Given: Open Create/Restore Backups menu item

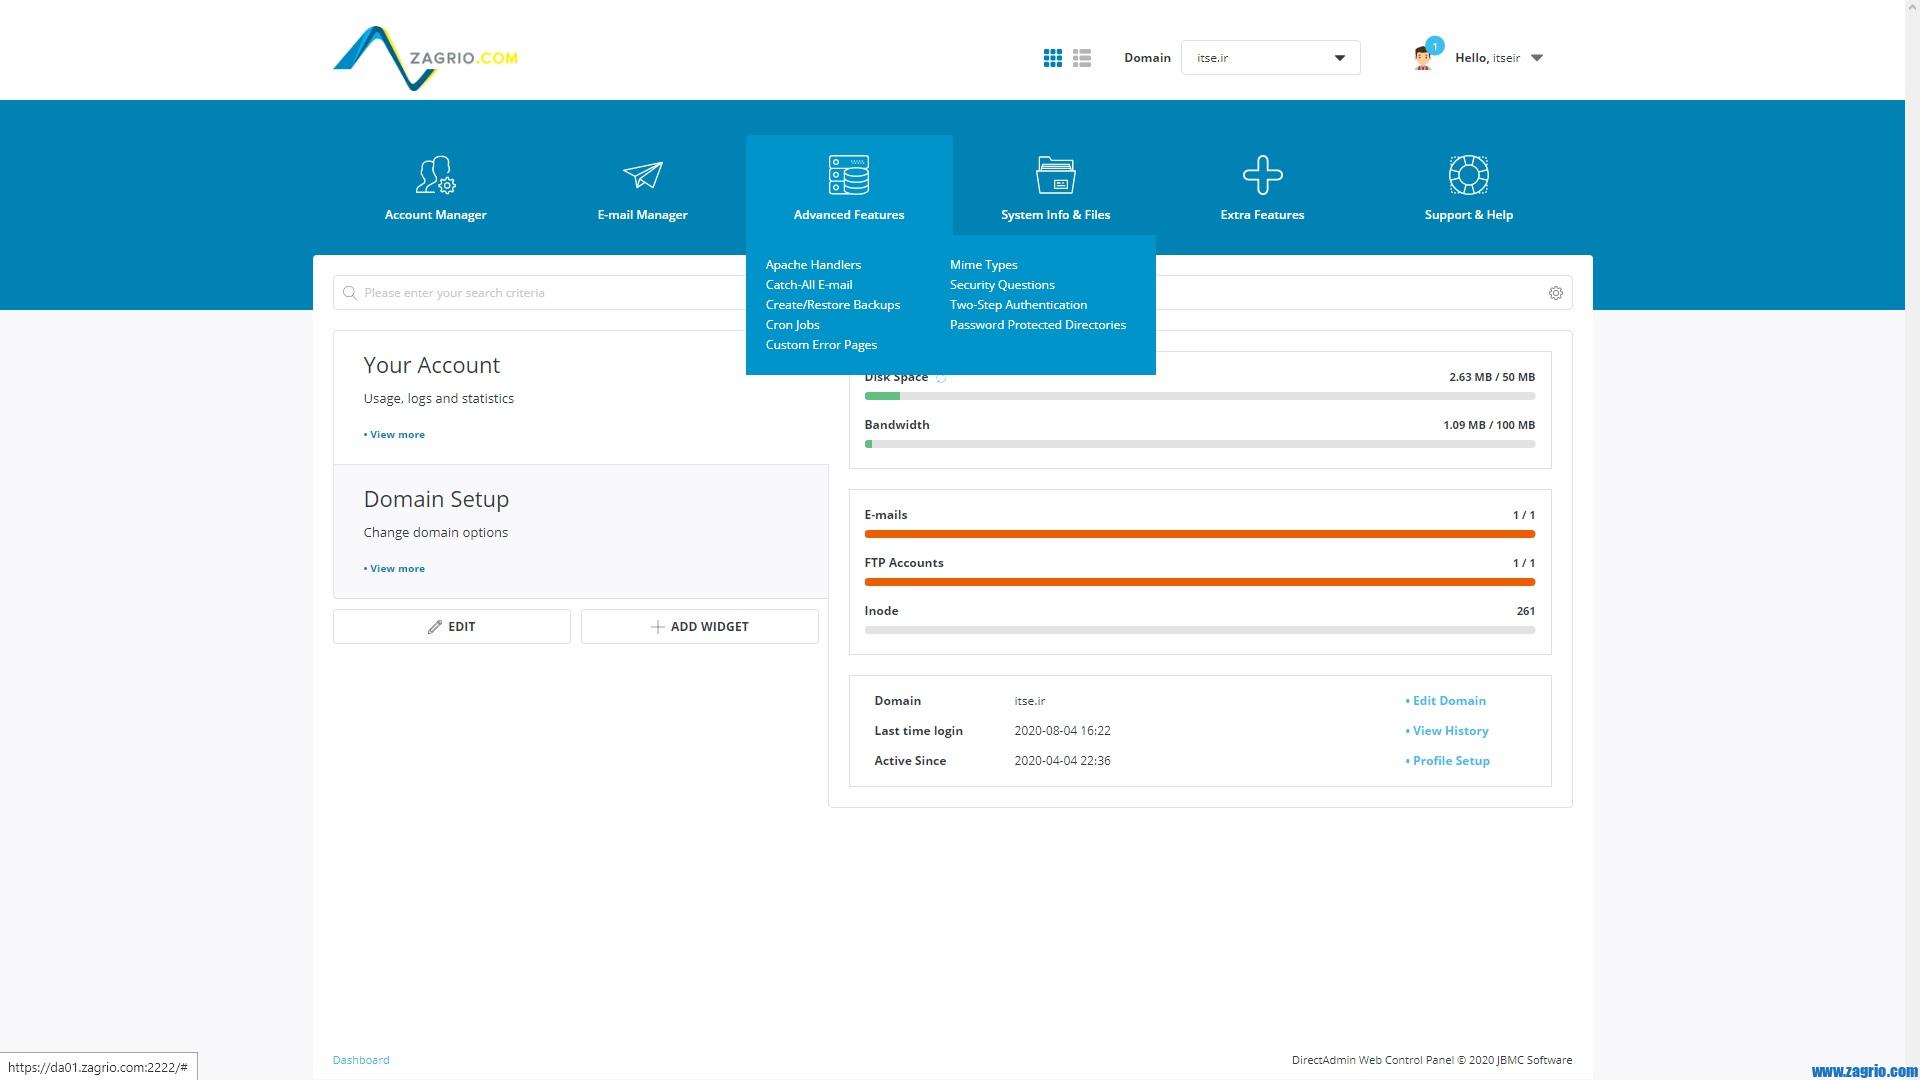Looking at the screenshot, I should pos(832,305).
